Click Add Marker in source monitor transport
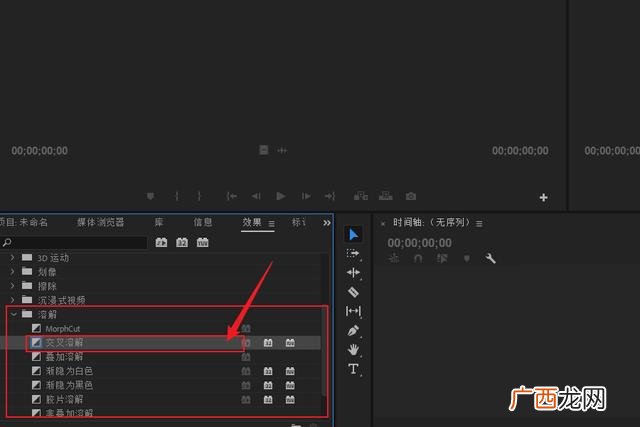 [x=150, y=196]
